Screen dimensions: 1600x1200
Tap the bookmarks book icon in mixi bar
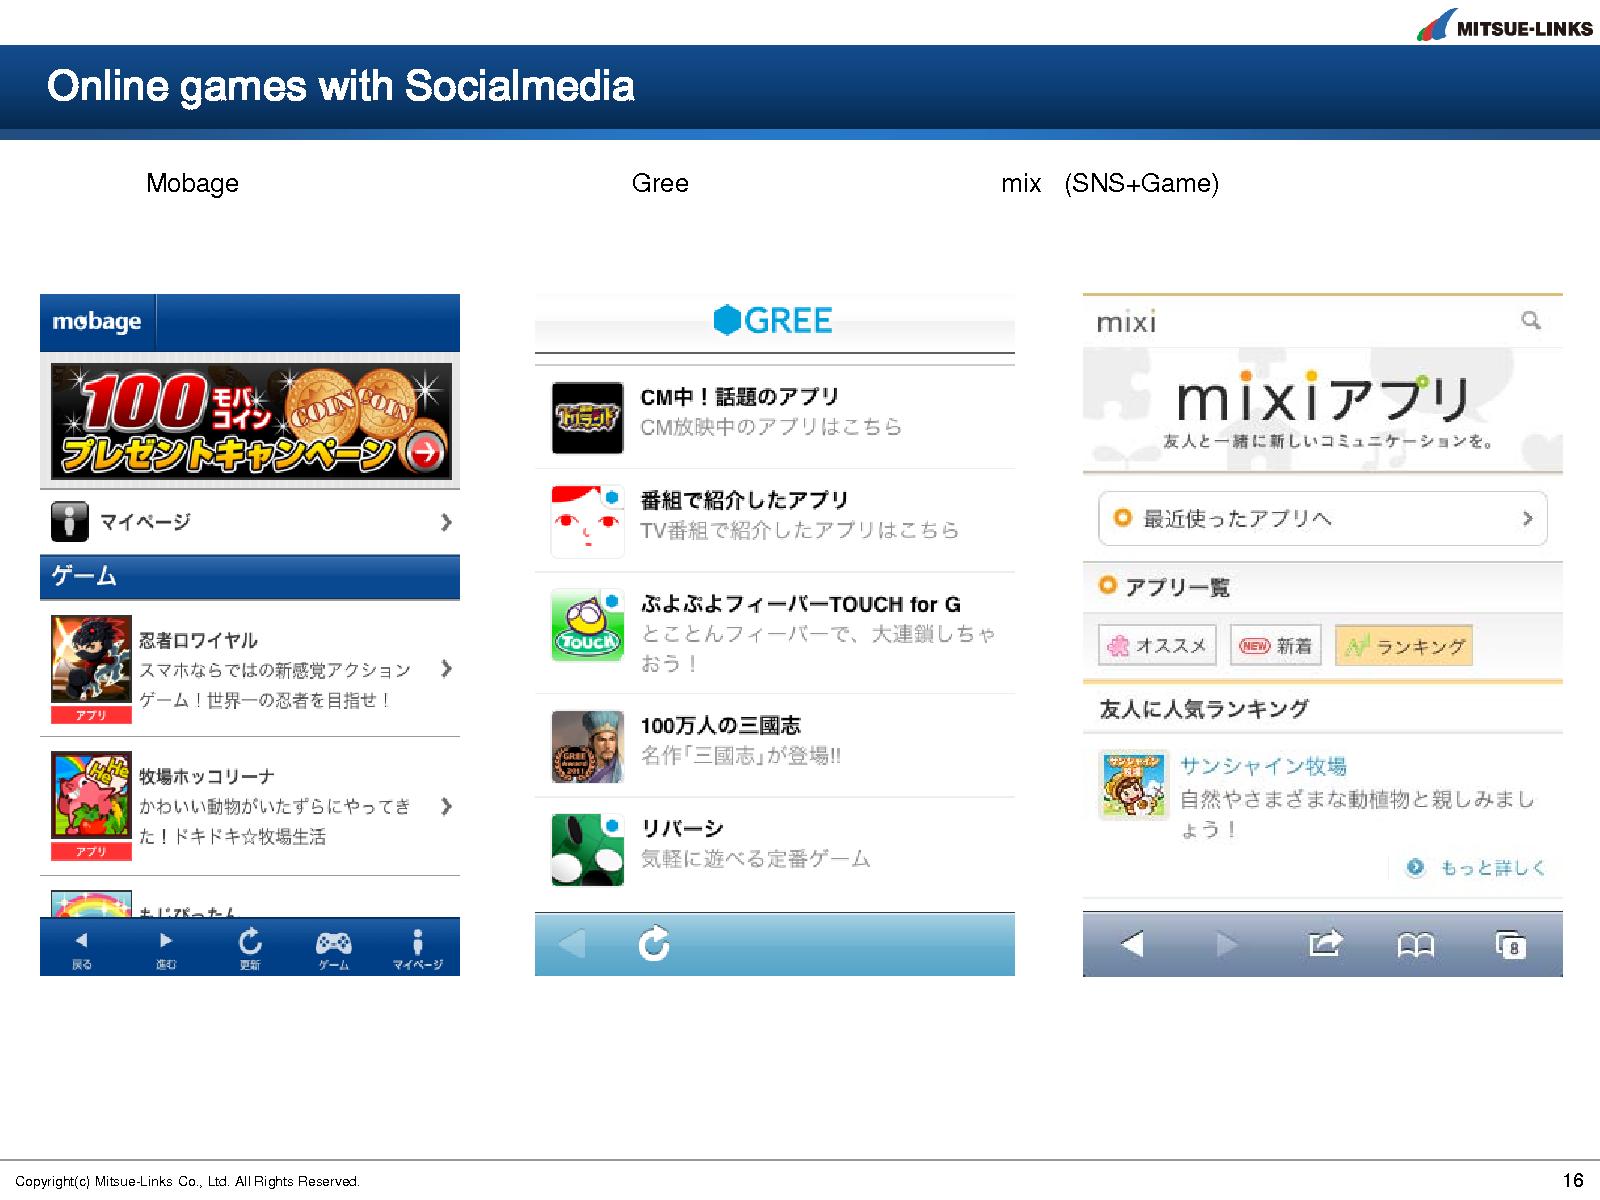(x=1415, y=944)
